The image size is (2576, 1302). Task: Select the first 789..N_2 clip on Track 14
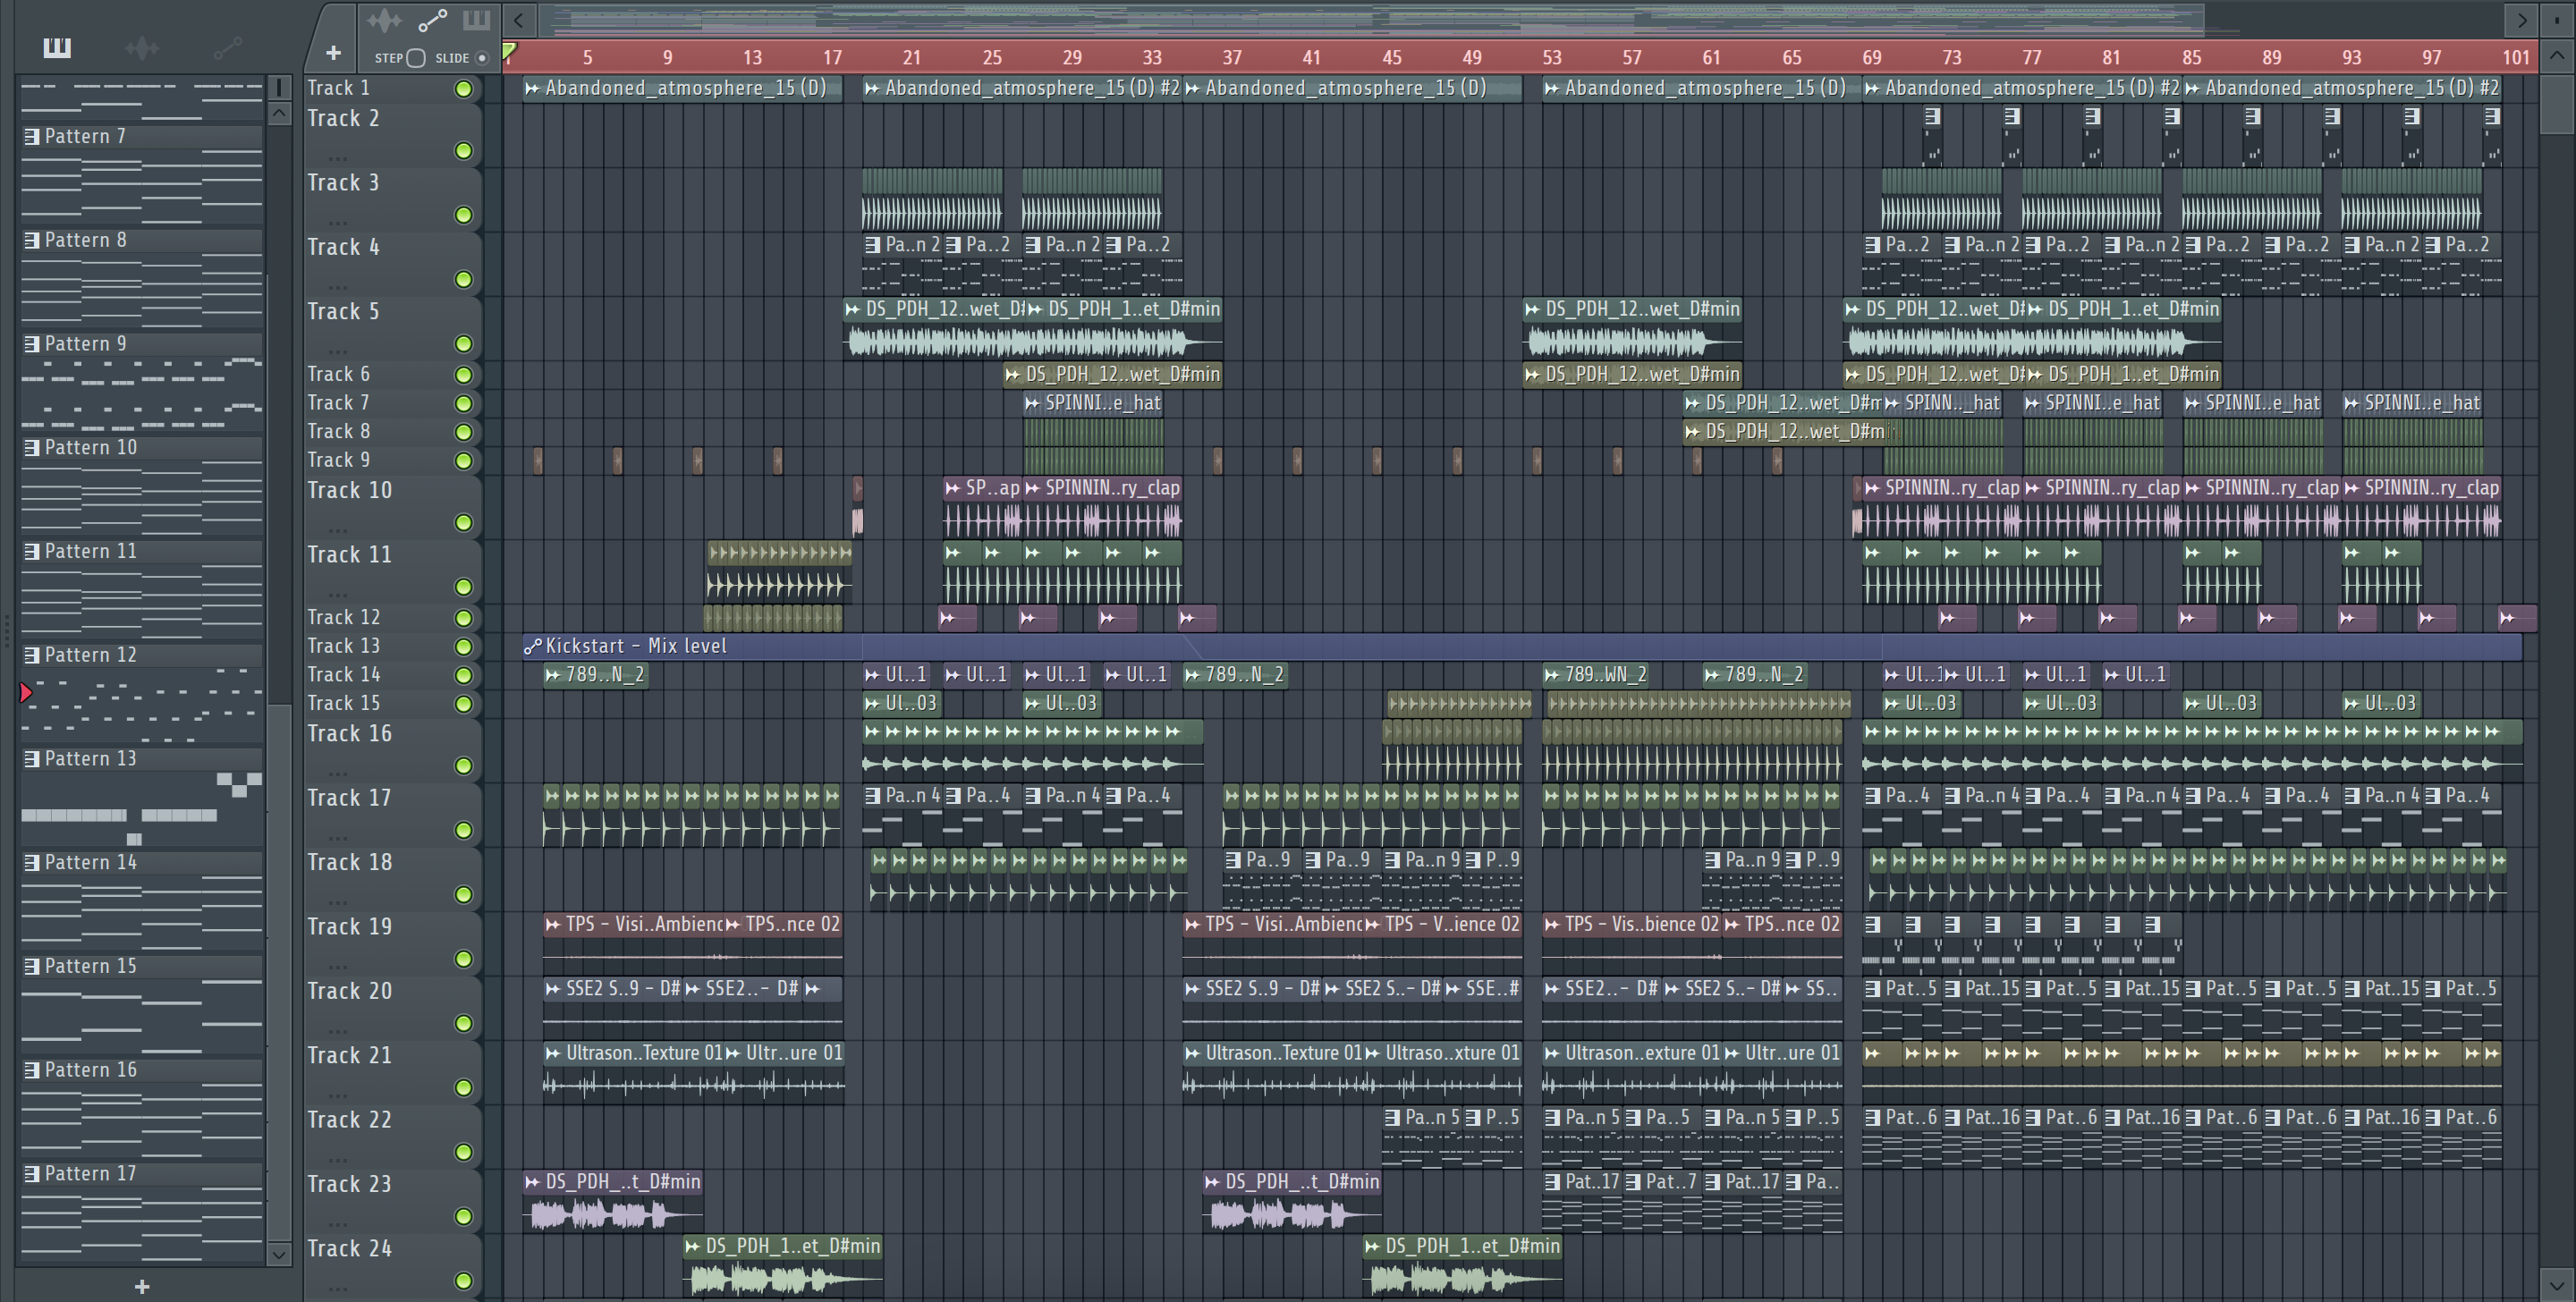point(595,675)
